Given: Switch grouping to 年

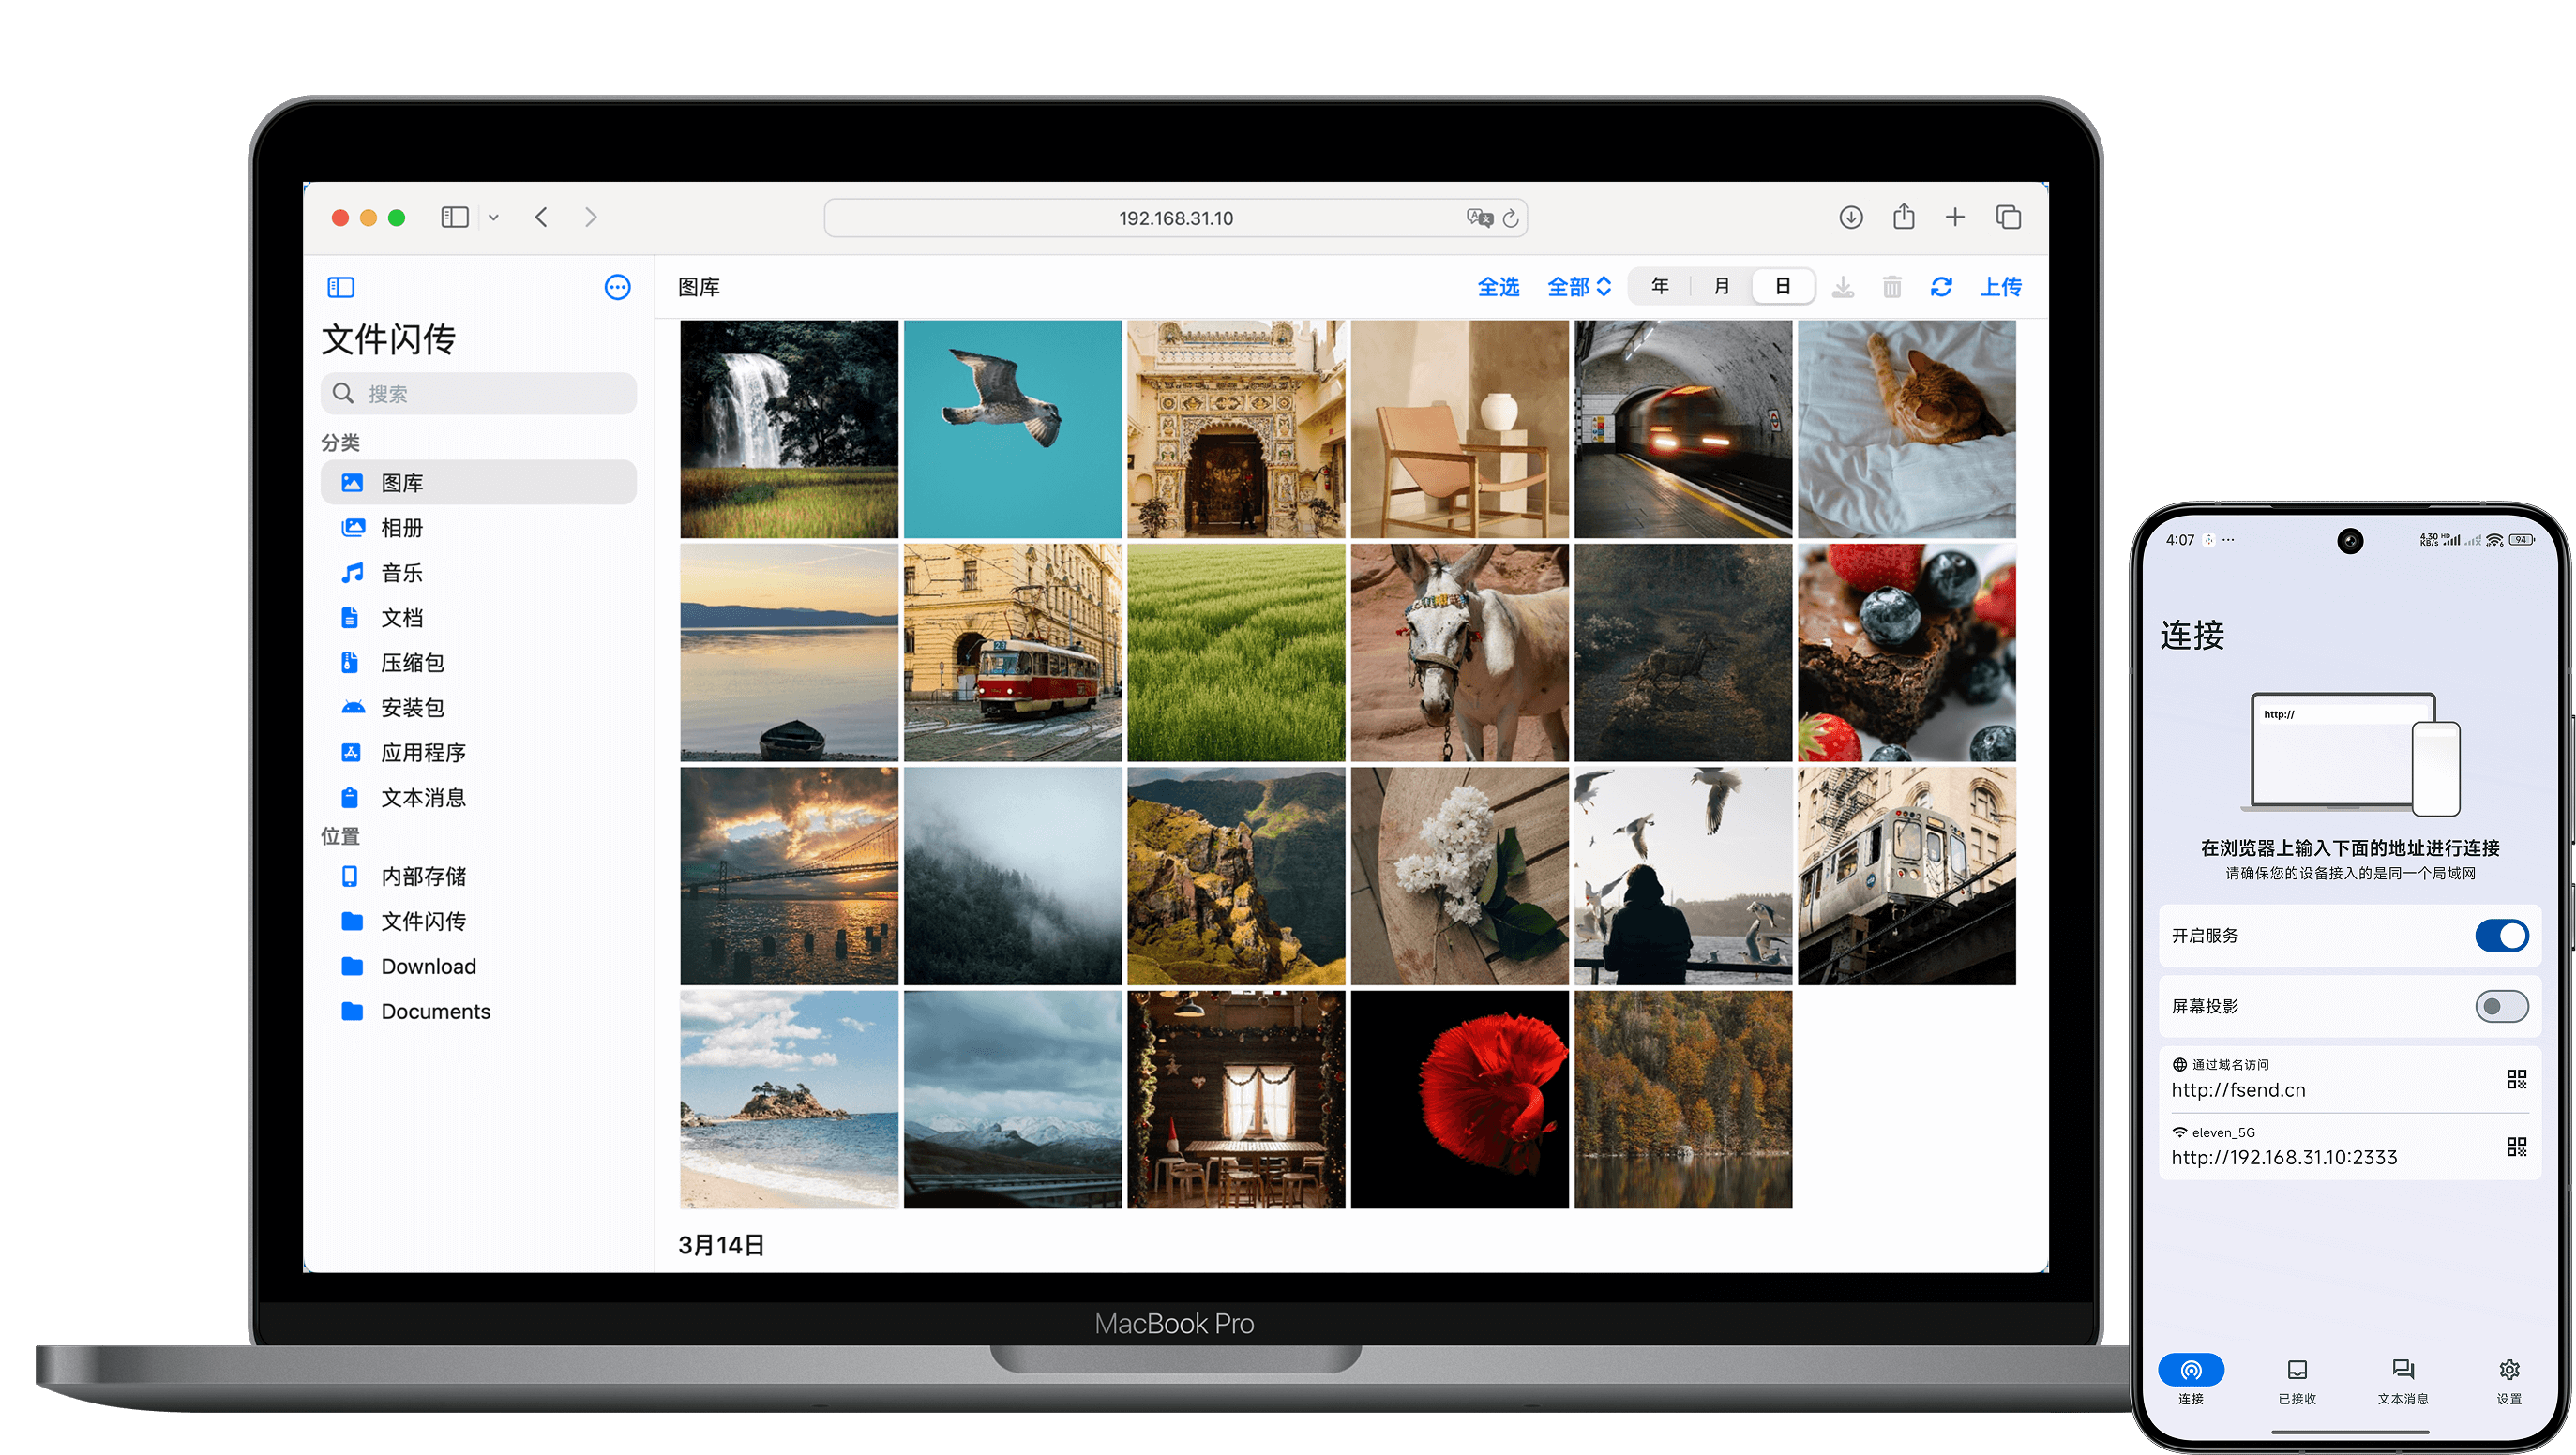Looking at the screenshot, I should tap(1660, 287).
